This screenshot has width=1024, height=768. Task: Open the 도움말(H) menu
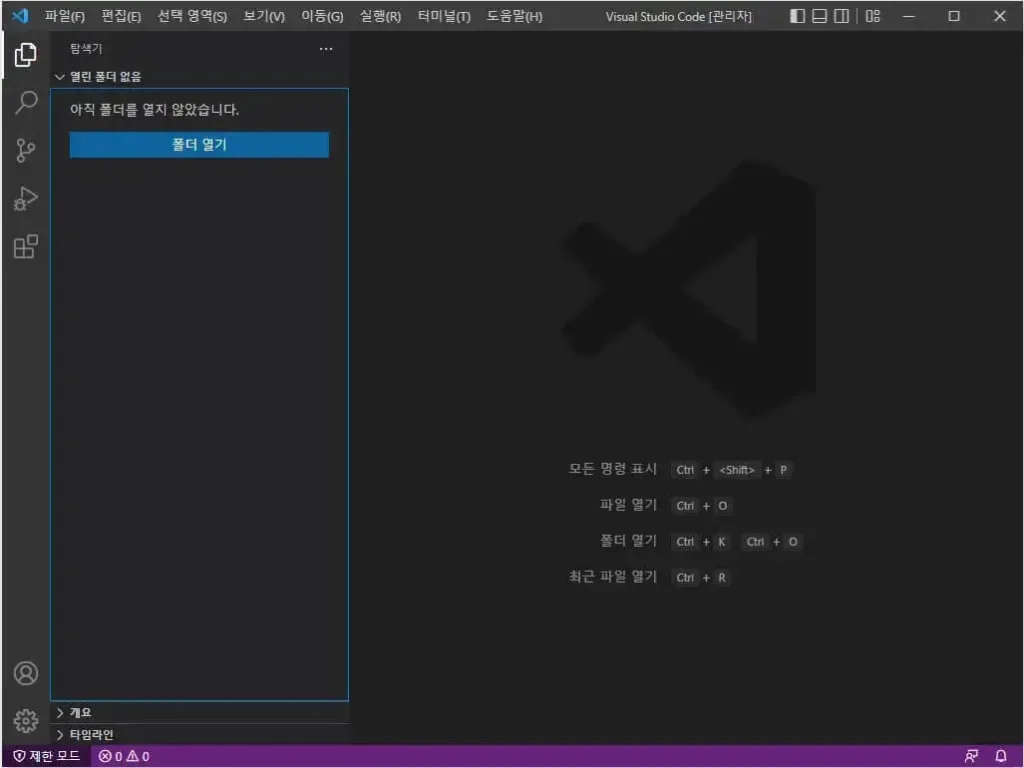point(515,16)
